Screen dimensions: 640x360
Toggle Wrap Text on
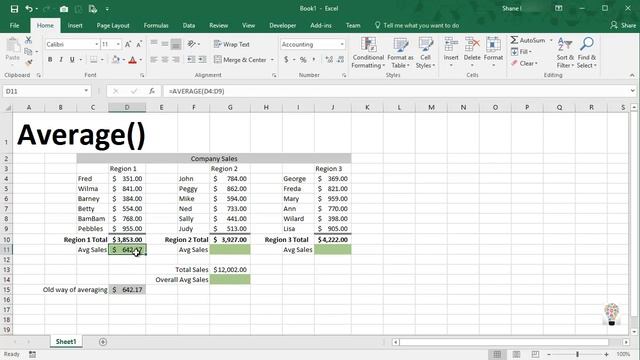(231, 44)
